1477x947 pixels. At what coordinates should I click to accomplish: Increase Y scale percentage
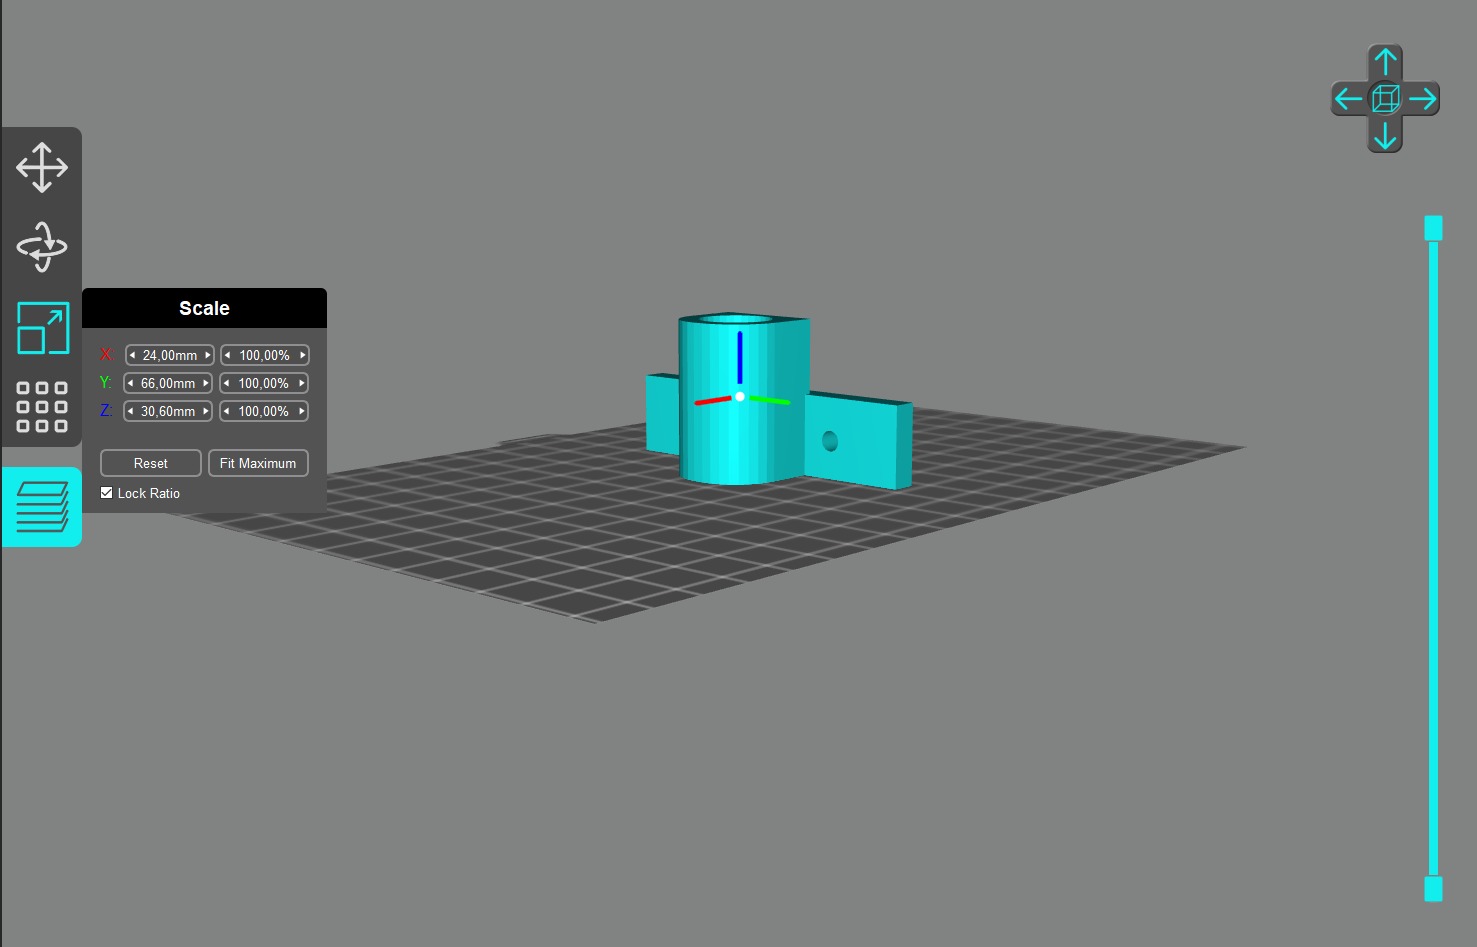tap(301, 383)
